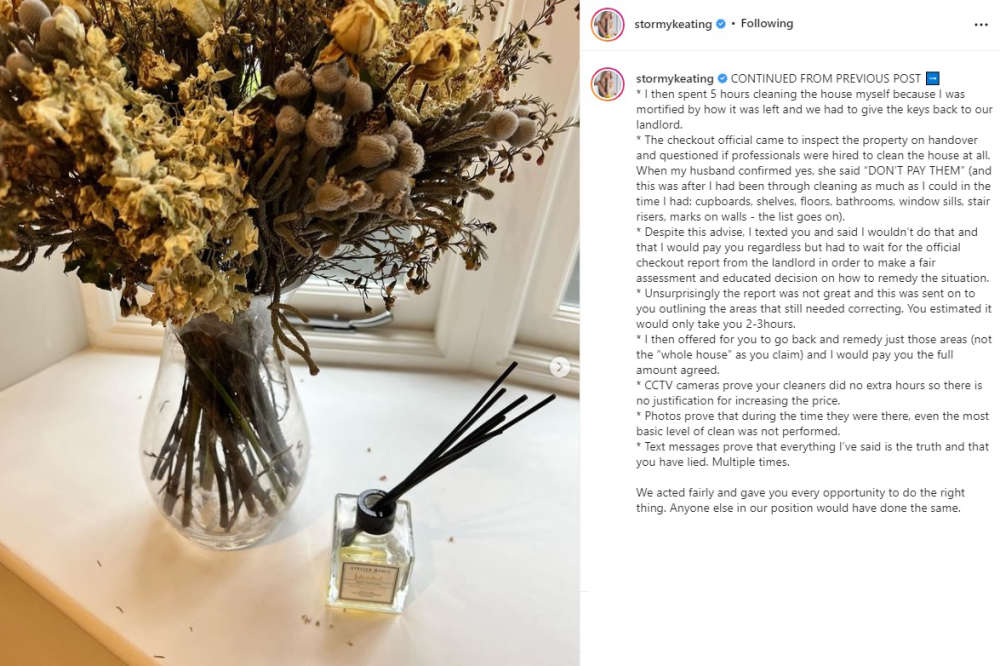Screen dimensions: 1000x666
Task: Click the verified badge beside header username
Action: click(x=721, y=24)
